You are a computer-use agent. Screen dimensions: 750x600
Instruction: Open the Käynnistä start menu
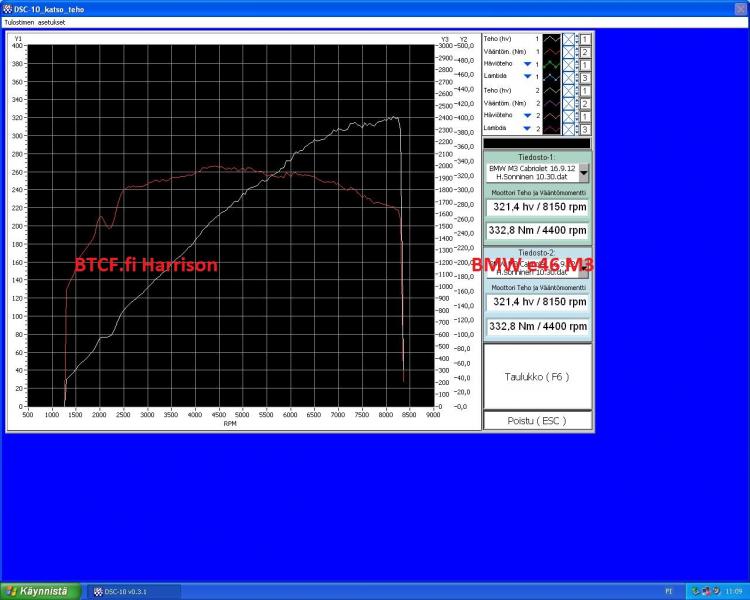[36, 591]
